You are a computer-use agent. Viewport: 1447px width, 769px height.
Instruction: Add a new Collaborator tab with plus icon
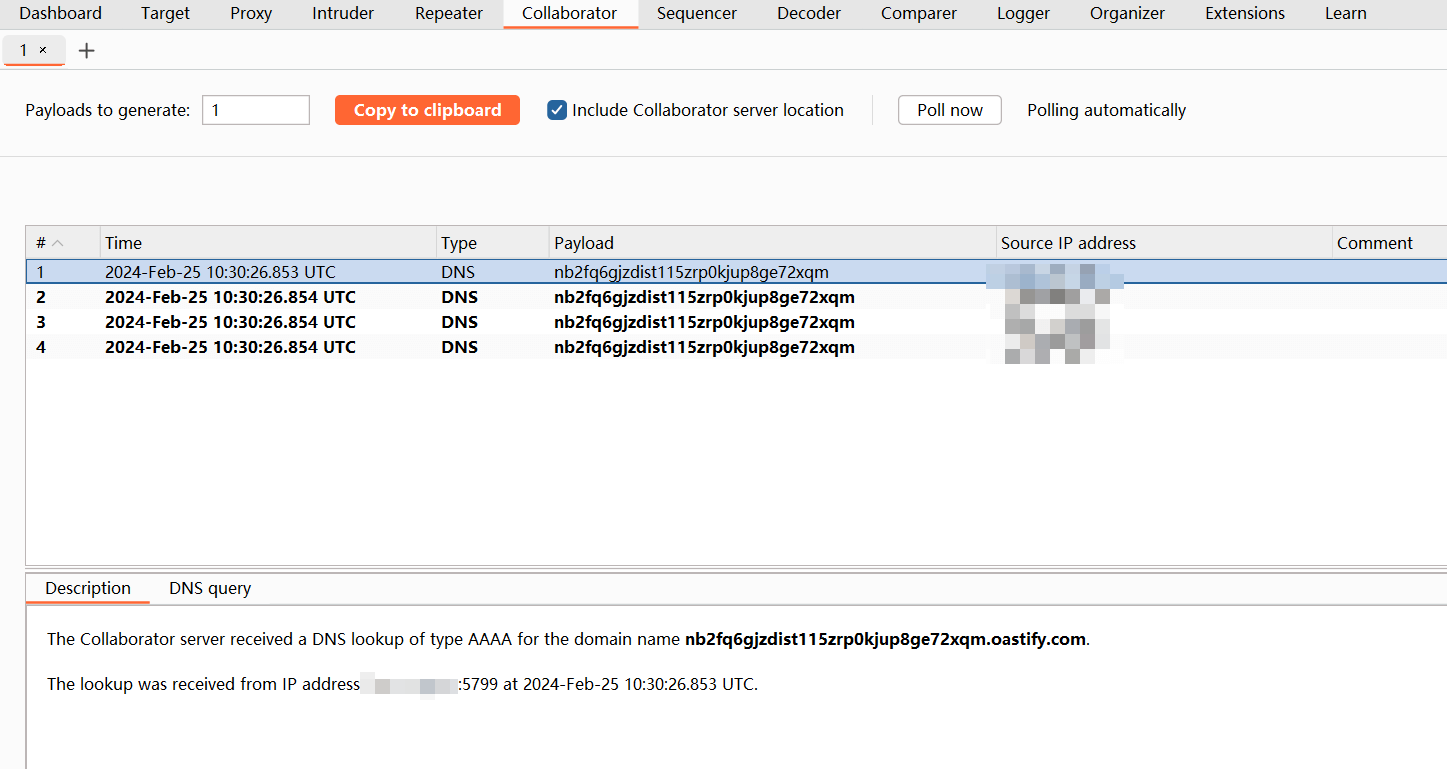tap(87, 50)
